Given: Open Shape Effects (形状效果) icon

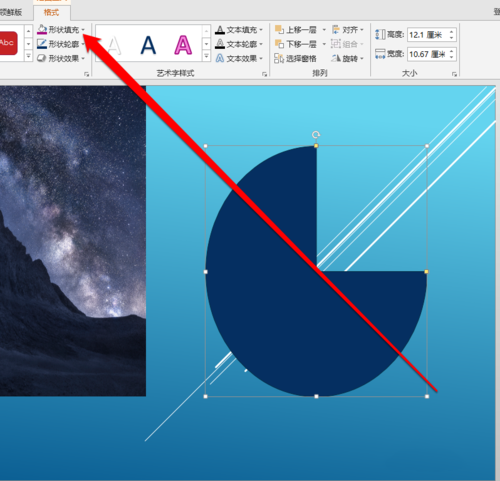Looking at the screenshot, I should click(x=42, y=58).
